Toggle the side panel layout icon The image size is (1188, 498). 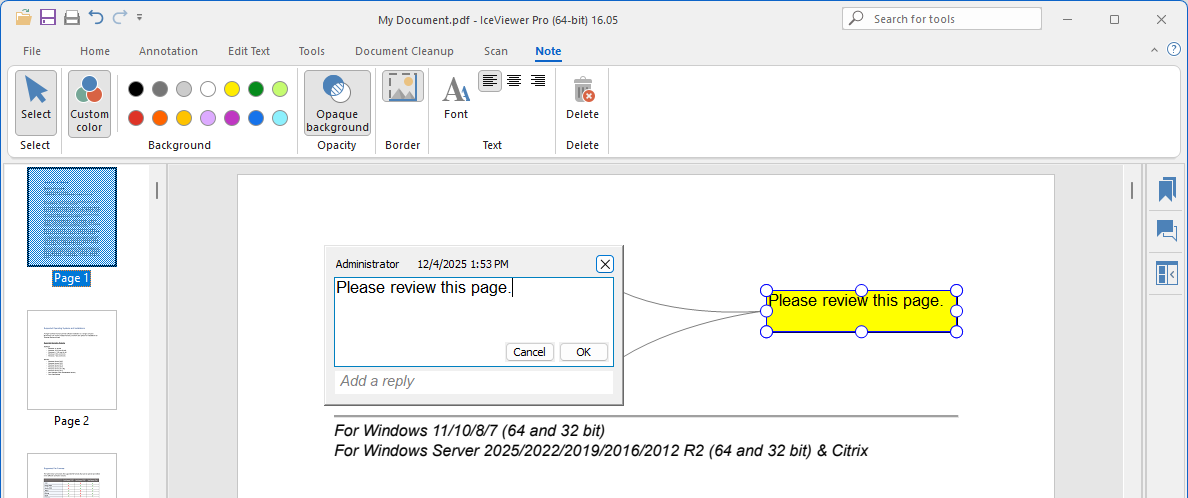(x=1167, y=273)
